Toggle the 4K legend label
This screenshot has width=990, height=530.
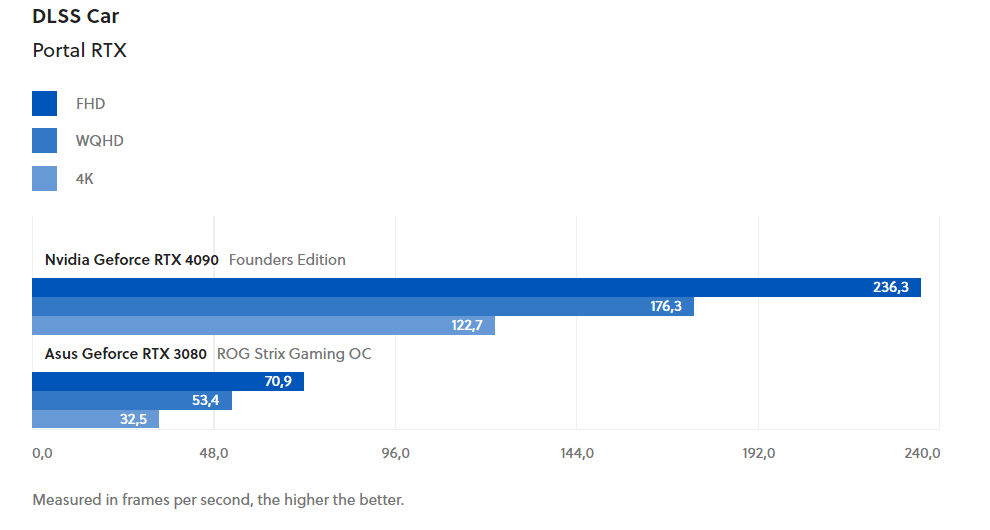pyautogui.click(x=85, y=179)
